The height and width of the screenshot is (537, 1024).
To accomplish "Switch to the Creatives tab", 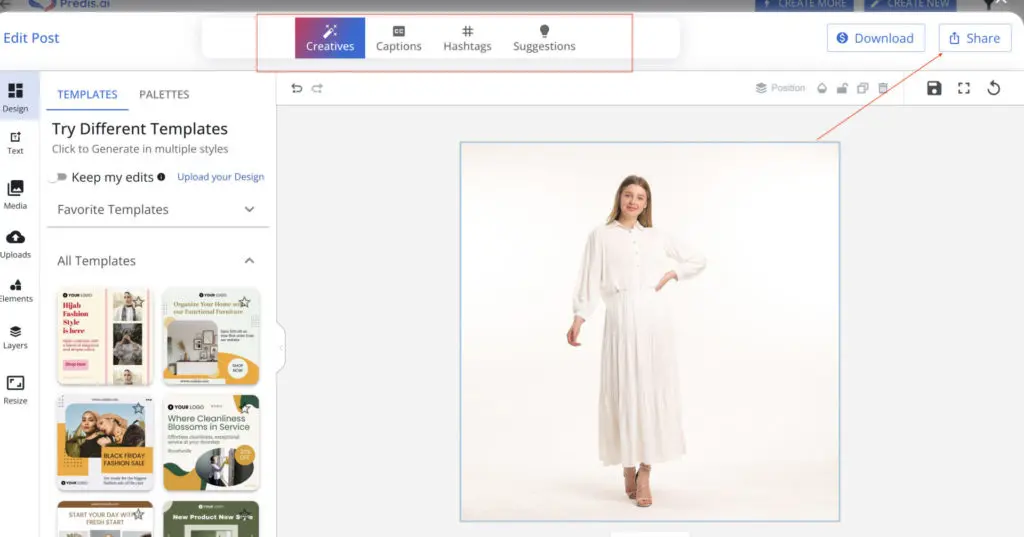I will point(330,38).
